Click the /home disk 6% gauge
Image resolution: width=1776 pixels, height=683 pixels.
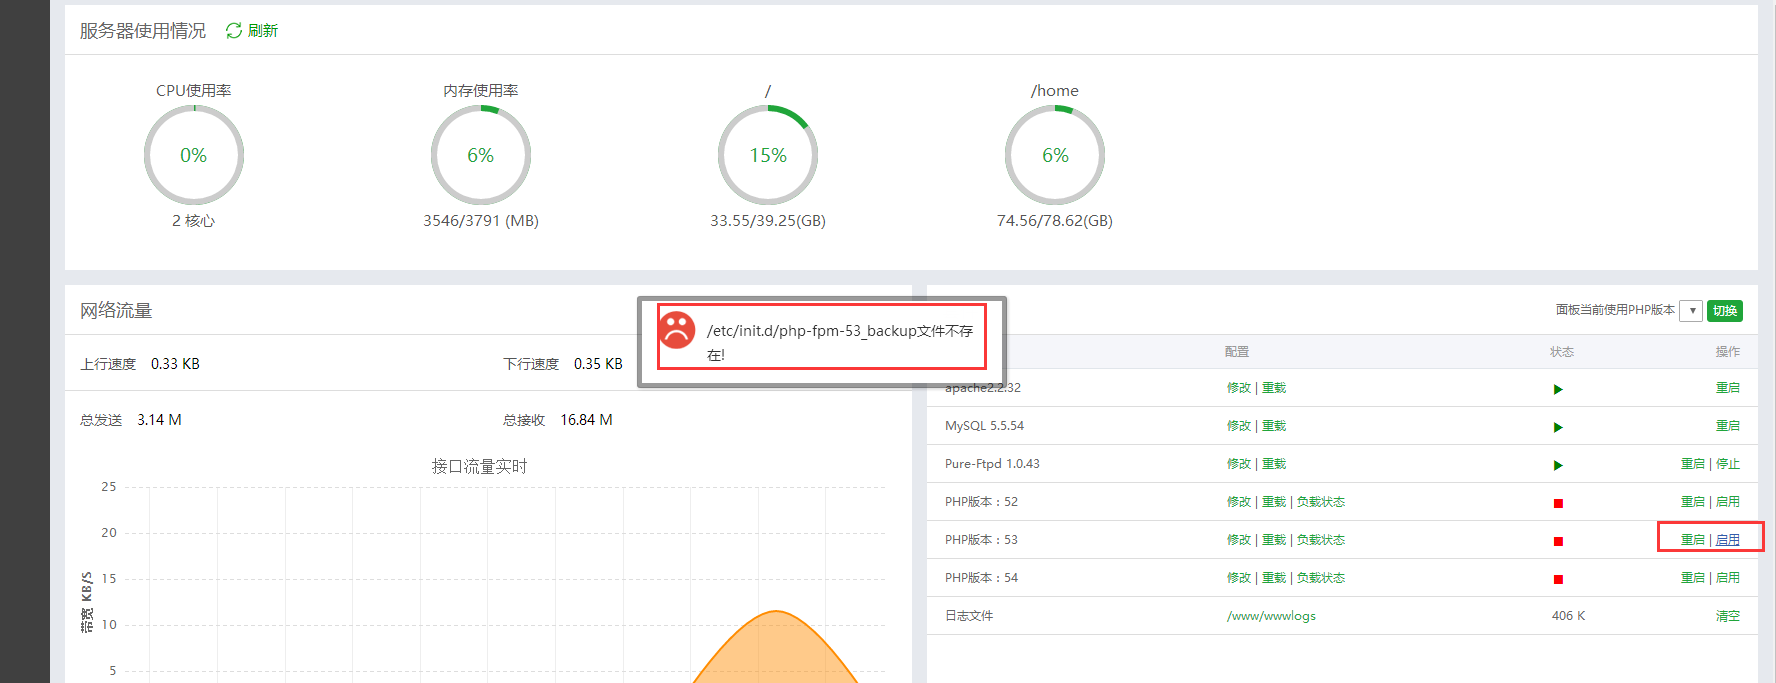point(1055,155)
